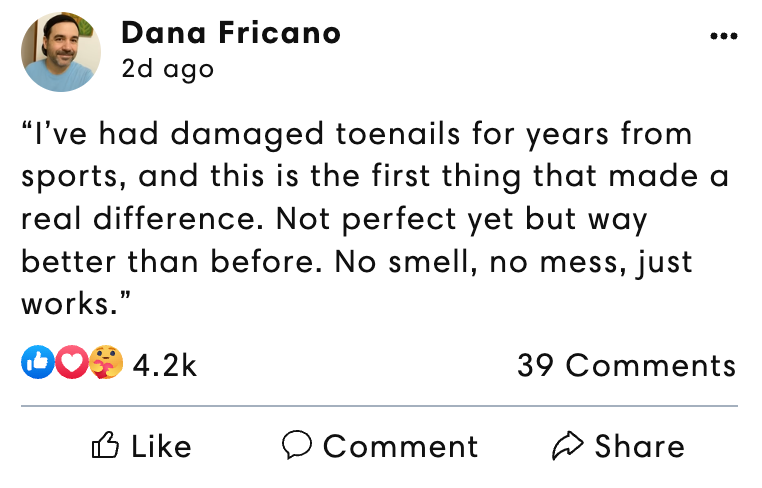Image resolution: width=762 pixels, height=488 pixels.
Task: Open Dana Fricano's profile picture
Action: [x=61, y=52]
